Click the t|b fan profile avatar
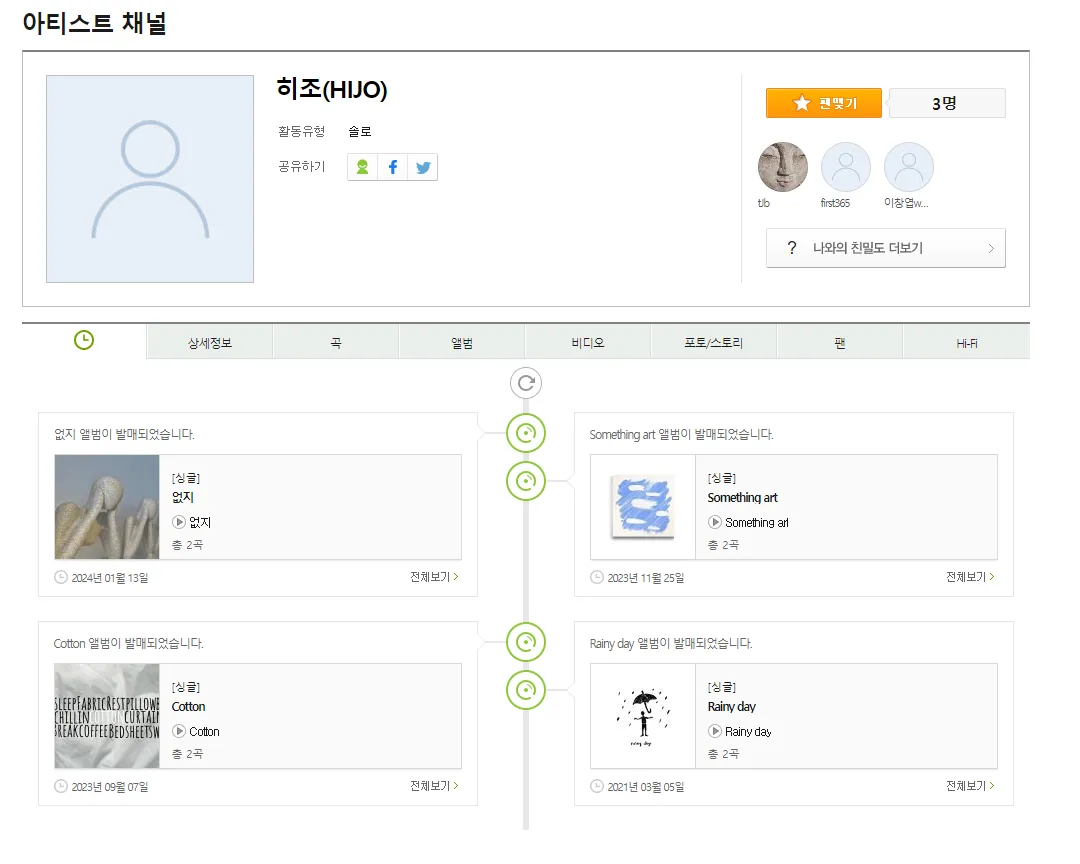Image resolution: width=1080 pixels, height=864 pixels. click(782, 165)
